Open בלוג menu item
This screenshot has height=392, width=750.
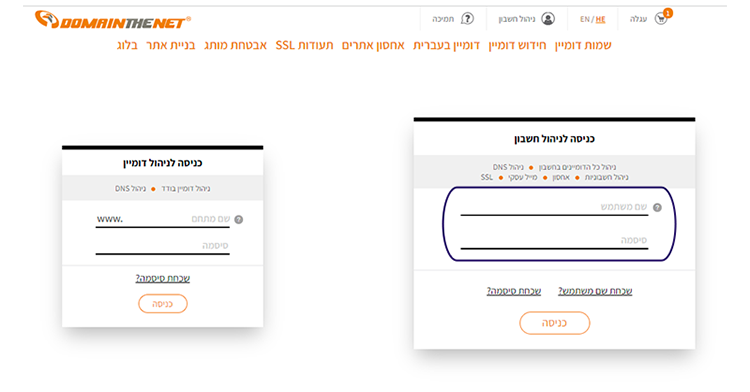(127, 45)
